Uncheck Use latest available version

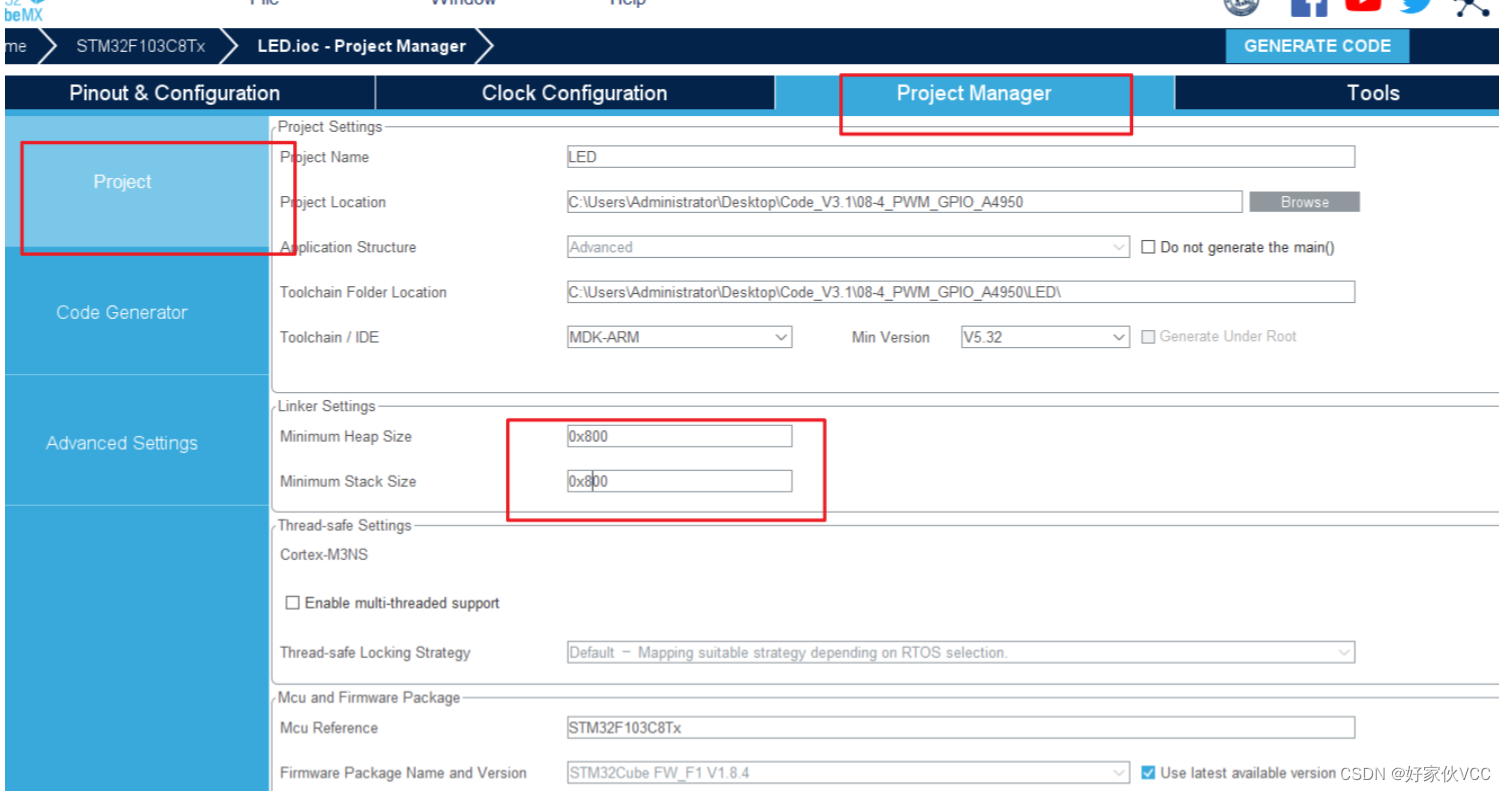1148,773
